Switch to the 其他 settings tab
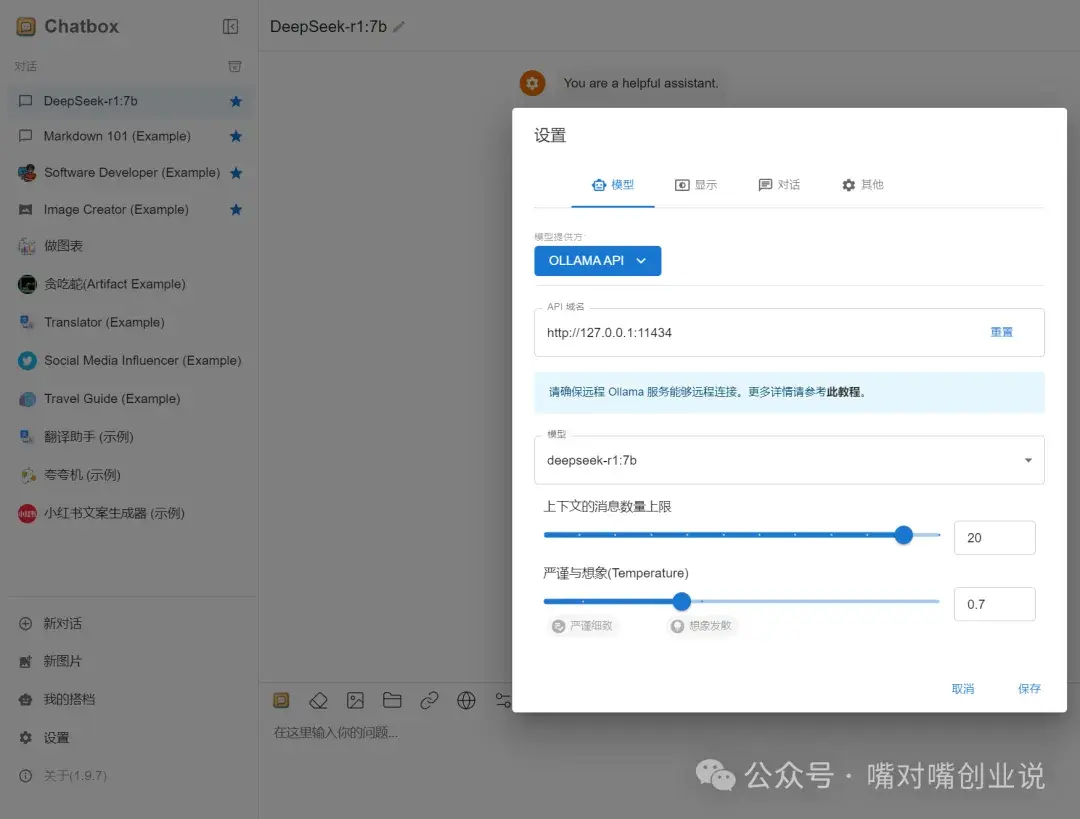Screen dimensions: 1080x819 point(862,185)
